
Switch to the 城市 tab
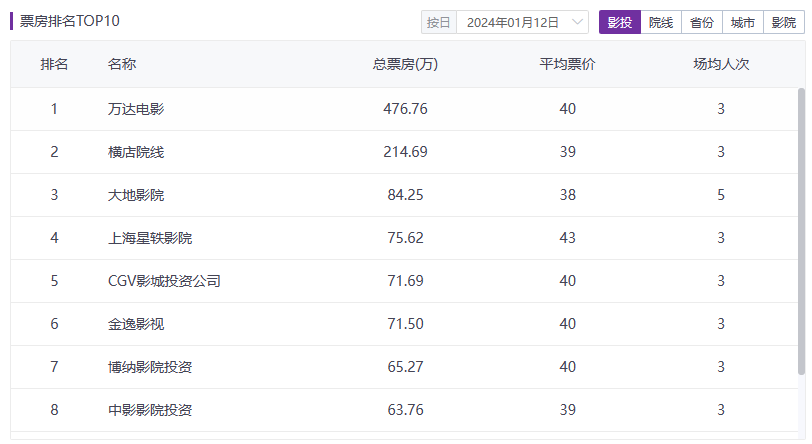click(x=743, y=23)
